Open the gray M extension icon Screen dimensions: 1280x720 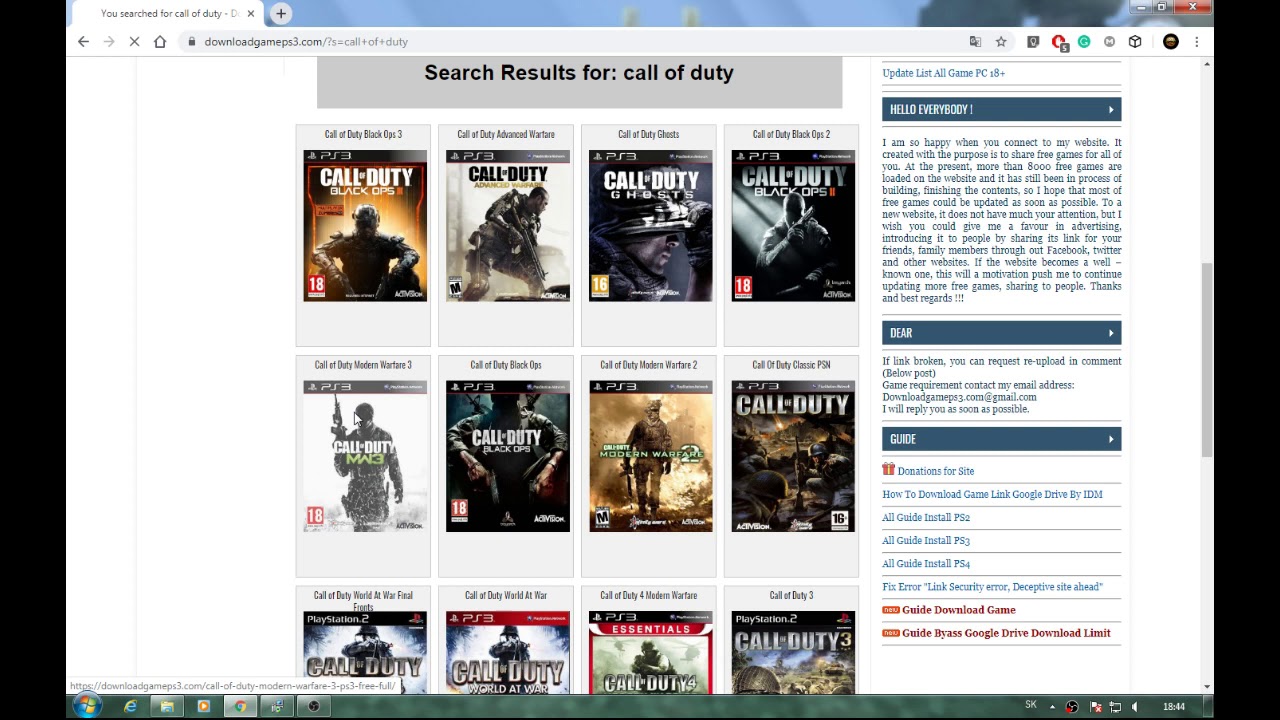(x=1109, y=42)
